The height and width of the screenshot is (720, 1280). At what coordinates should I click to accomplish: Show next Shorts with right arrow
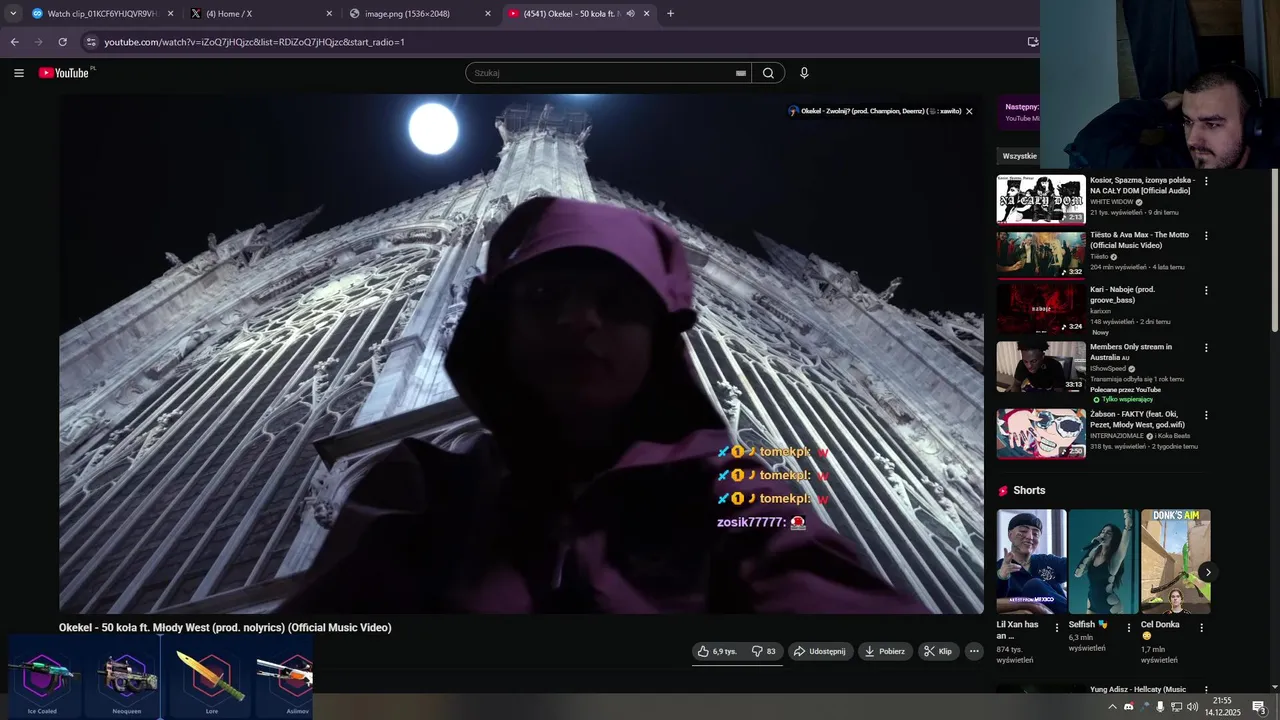click(1207, 573)
